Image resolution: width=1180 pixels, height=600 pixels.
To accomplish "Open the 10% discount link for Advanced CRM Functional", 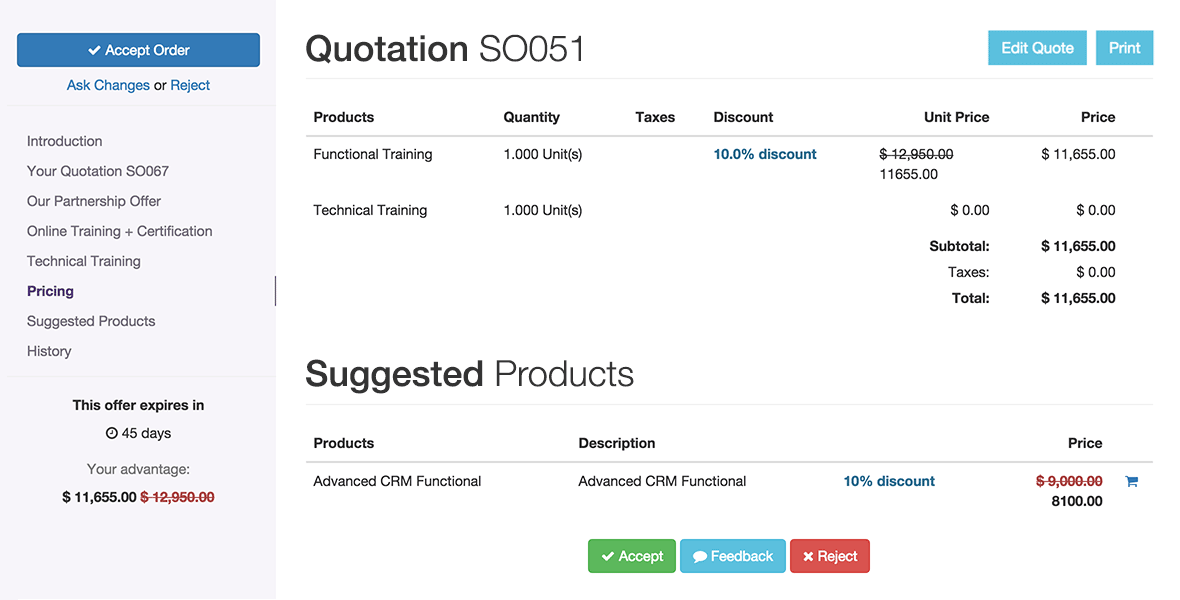I will pos(888,481).
